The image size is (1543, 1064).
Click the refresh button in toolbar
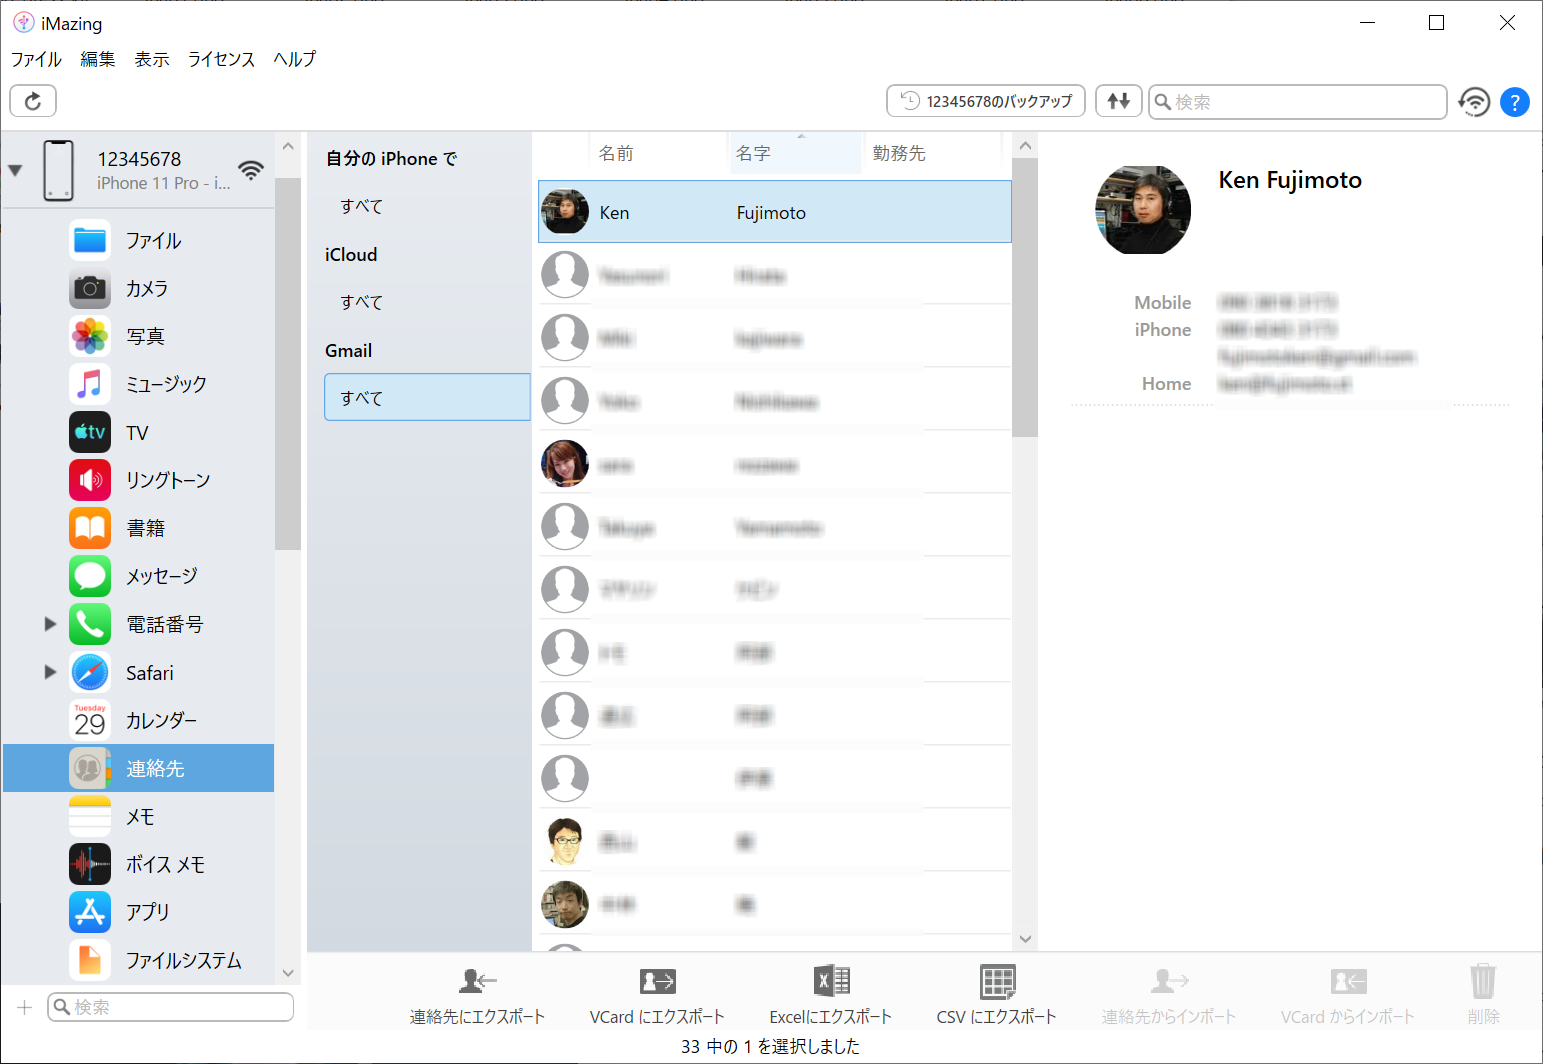click(x=33, y=101)
